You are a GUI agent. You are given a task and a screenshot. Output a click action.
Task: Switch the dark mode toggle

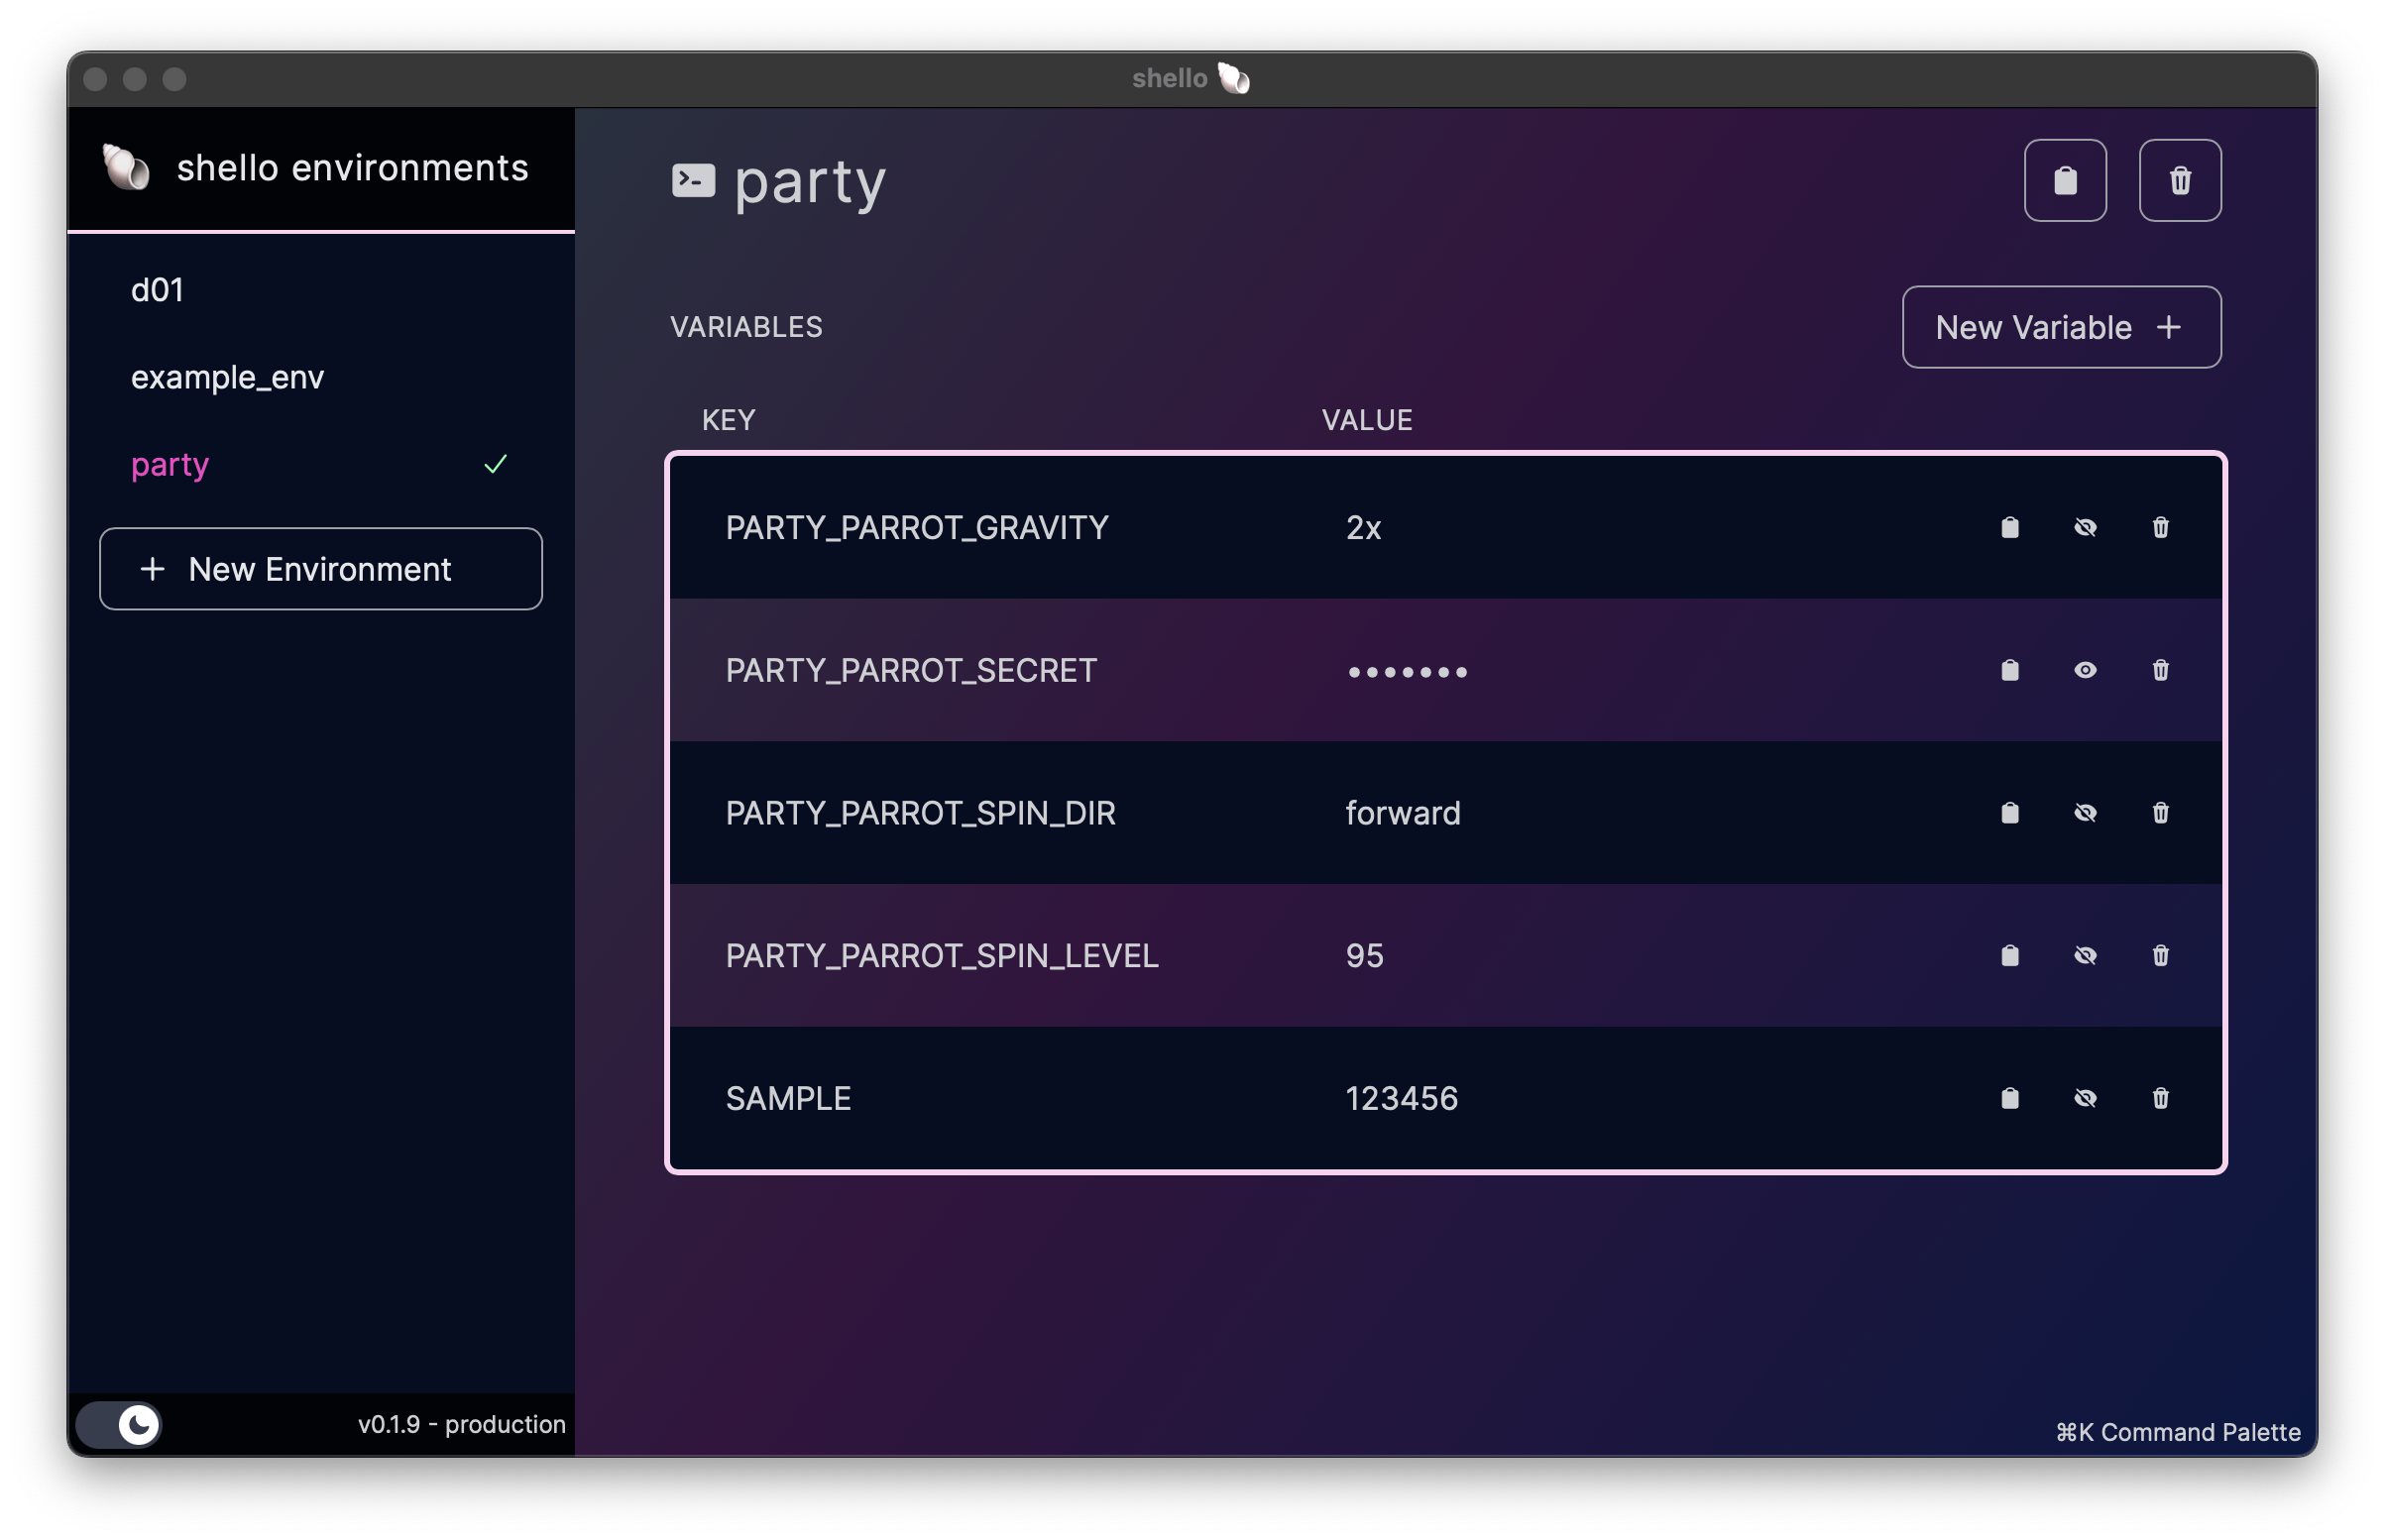coord(119,1424)
